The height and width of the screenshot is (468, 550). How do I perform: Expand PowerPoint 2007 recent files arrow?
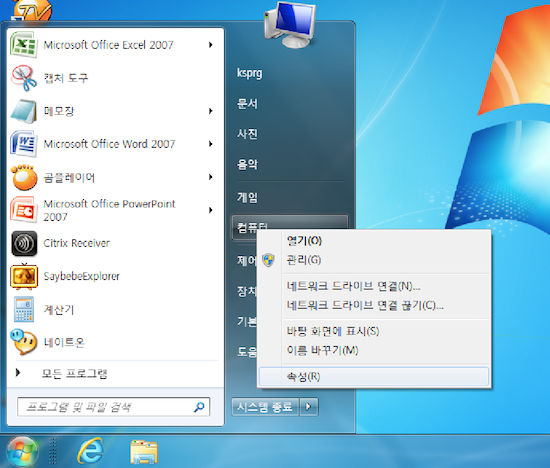click(x=210, y=210)
